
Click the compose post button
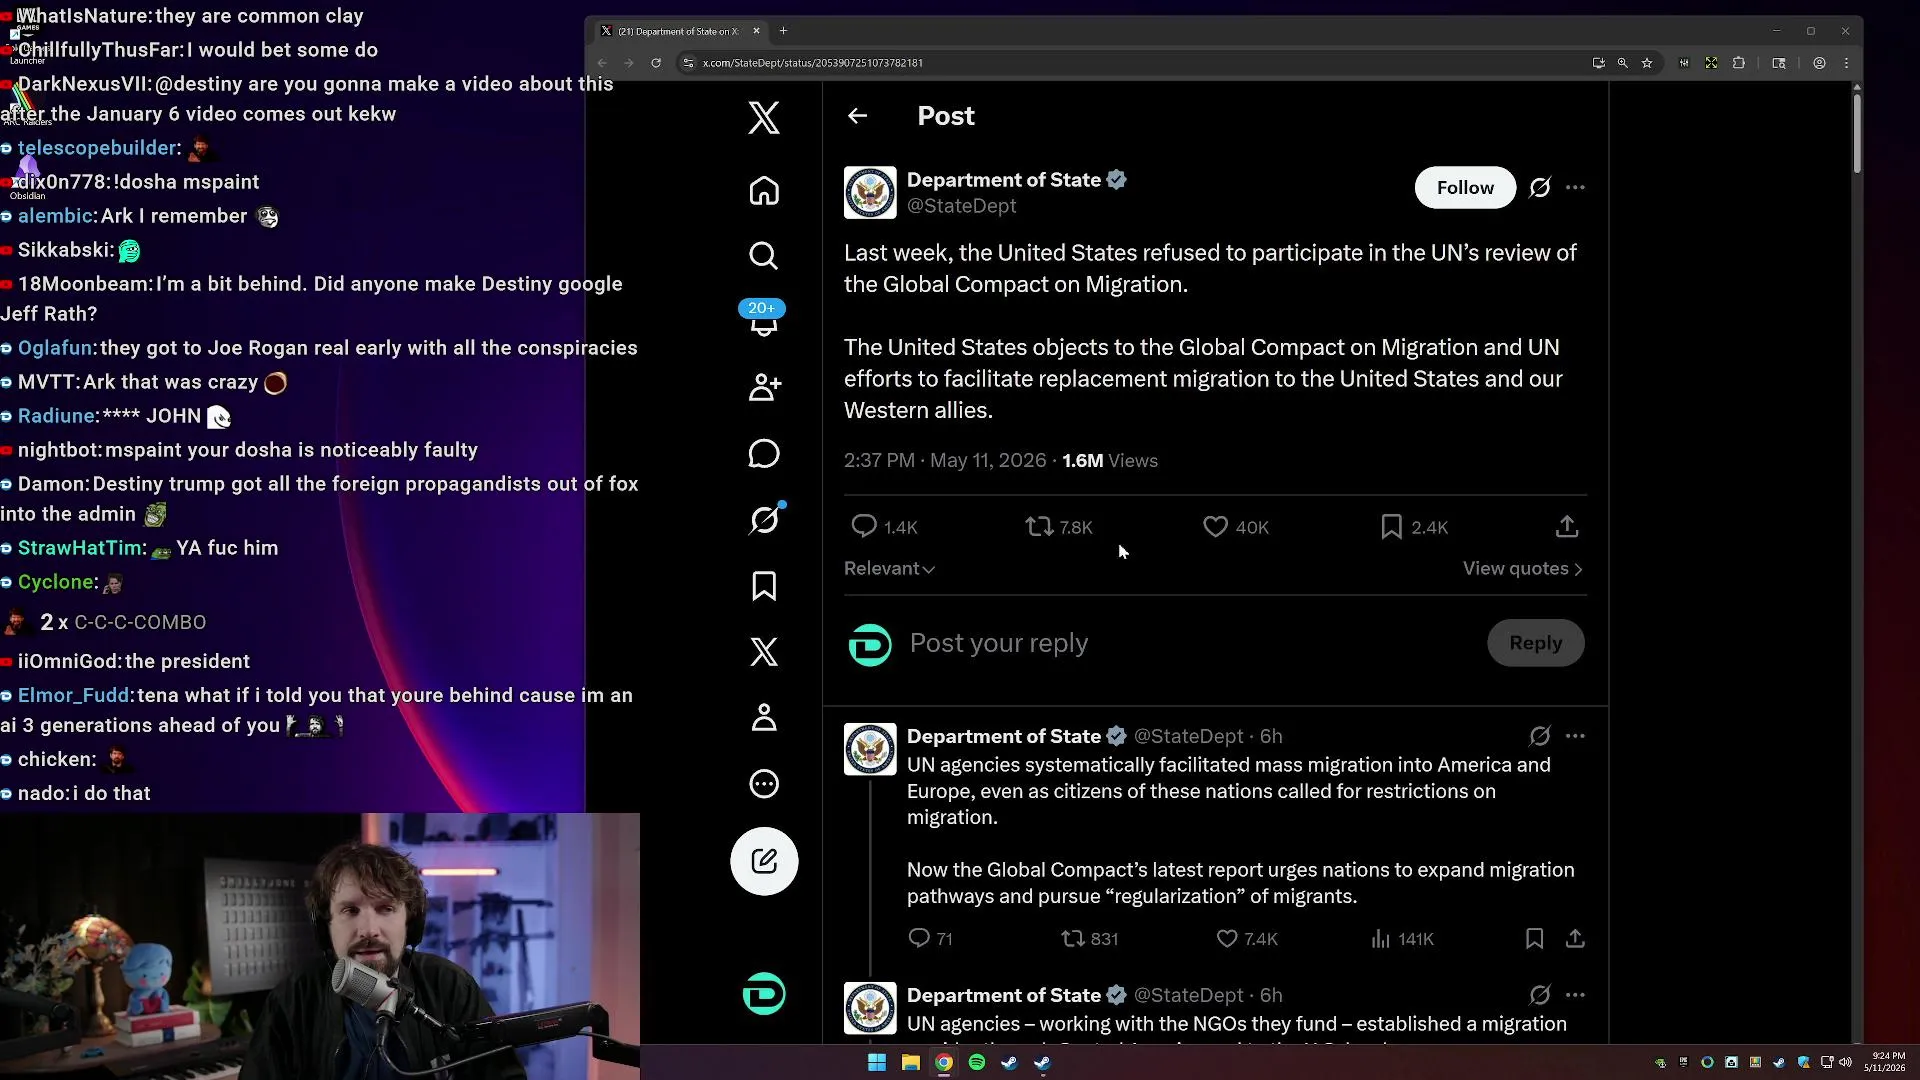pos(764,861)
